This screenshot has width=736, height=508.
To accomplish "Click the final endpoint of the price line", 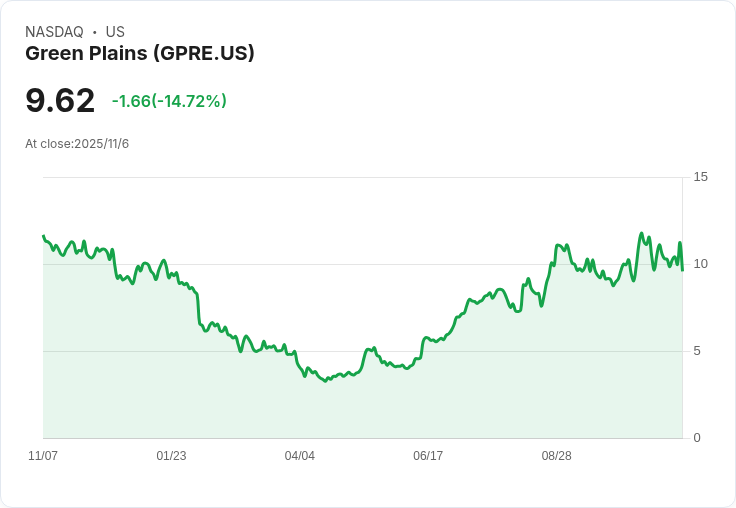I will pyautogui.click(x=682, y=270).
